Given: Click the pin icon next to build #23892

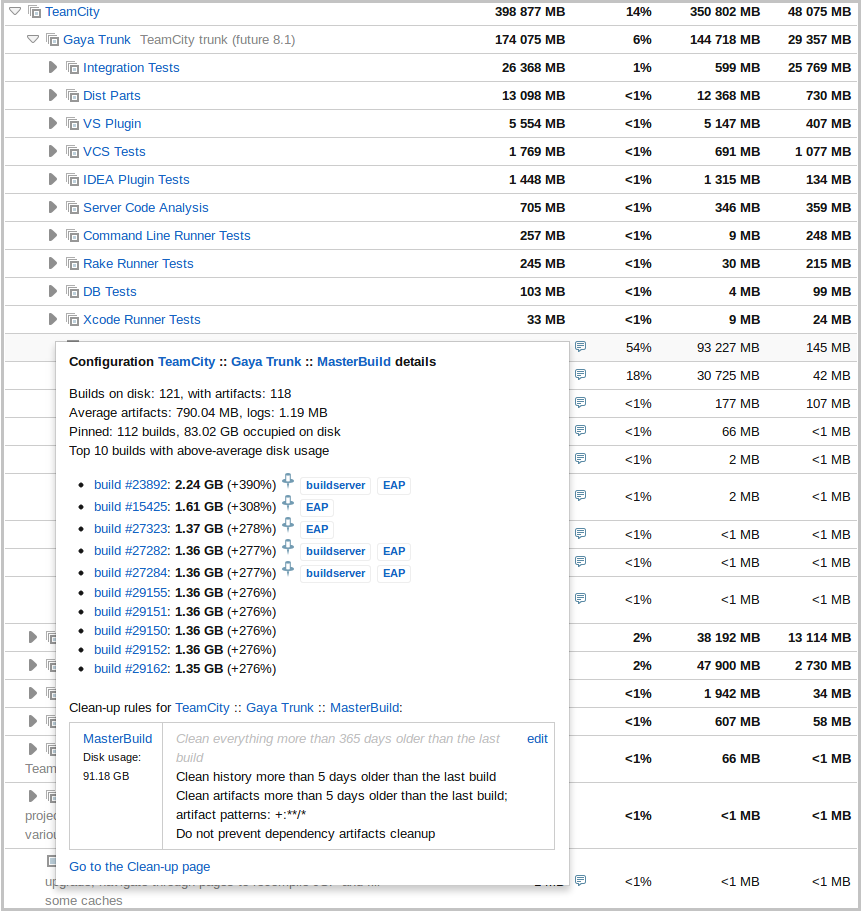Looking at the screenshot, I should 287,483.
